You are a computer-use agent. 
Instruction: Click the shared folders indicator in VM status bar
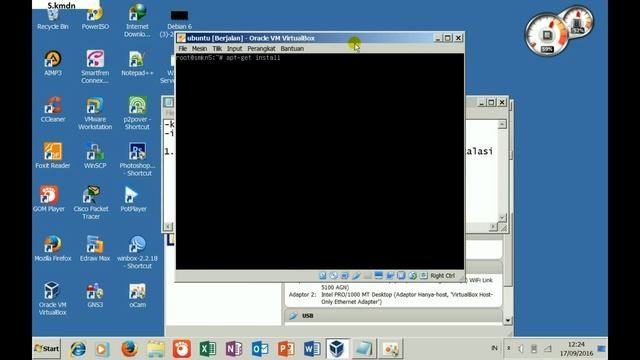point(367,276)
